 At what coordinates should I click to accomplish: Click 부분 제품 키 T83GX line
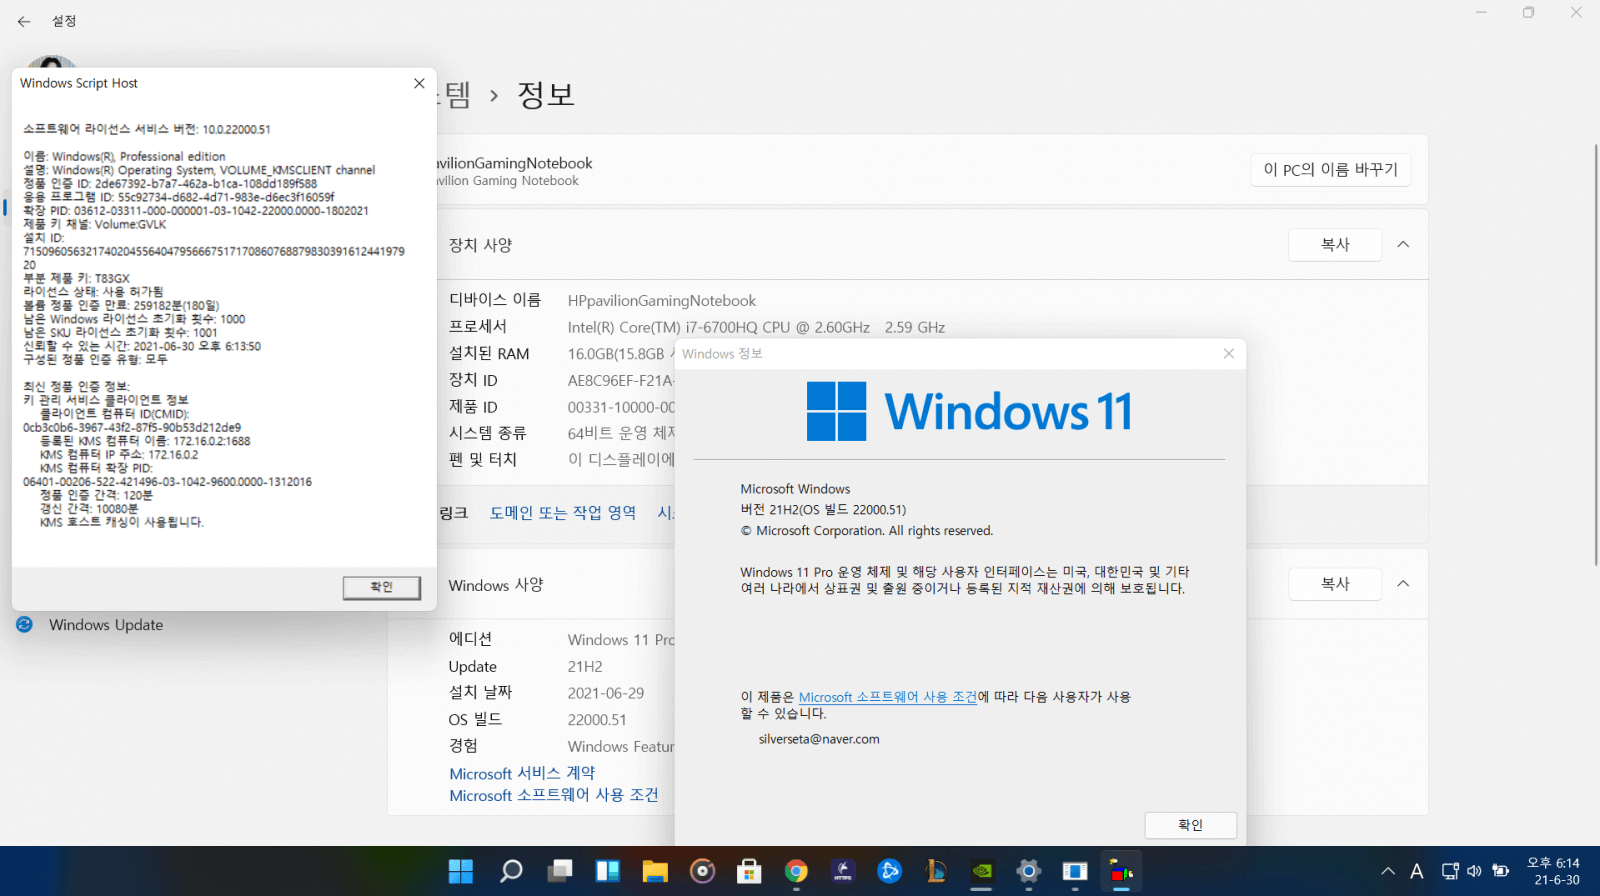point(76,278)
